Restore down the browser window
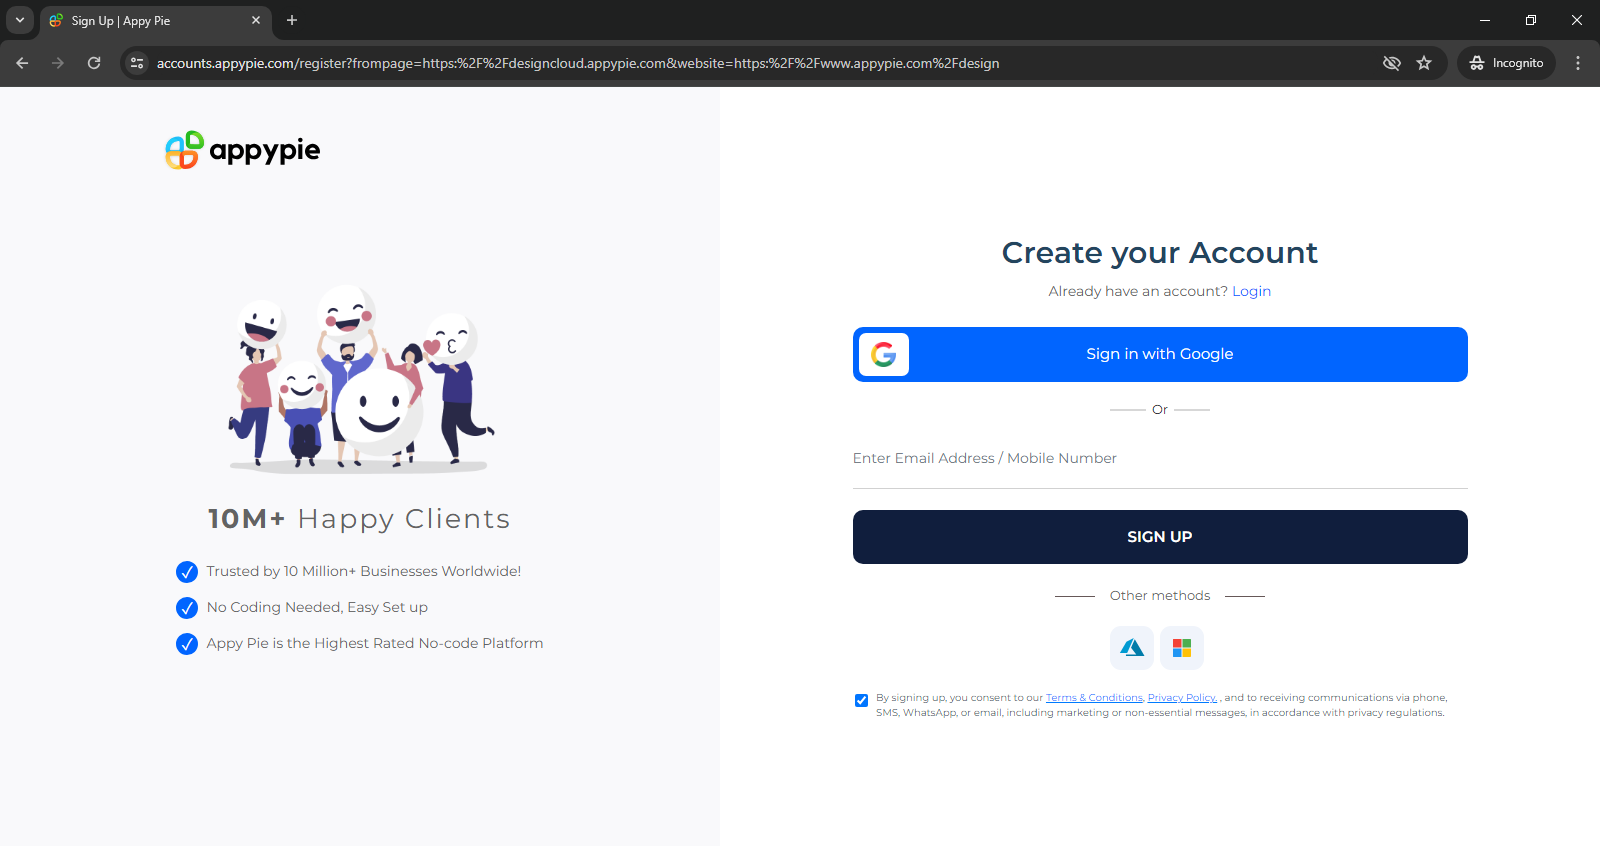 pyautogui.click(x=1531, y=20)
